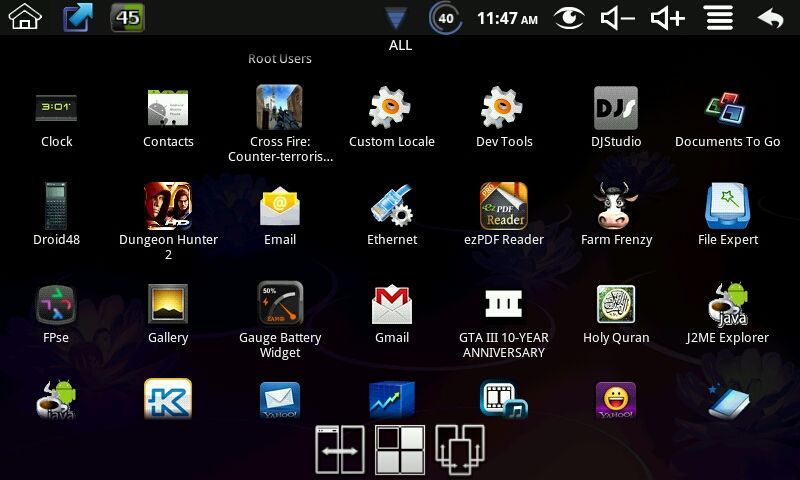This screenshot has height=480, width=800.
Task: Launch Cross Fire: Counter-terrorist game
Action: (280, 107)
